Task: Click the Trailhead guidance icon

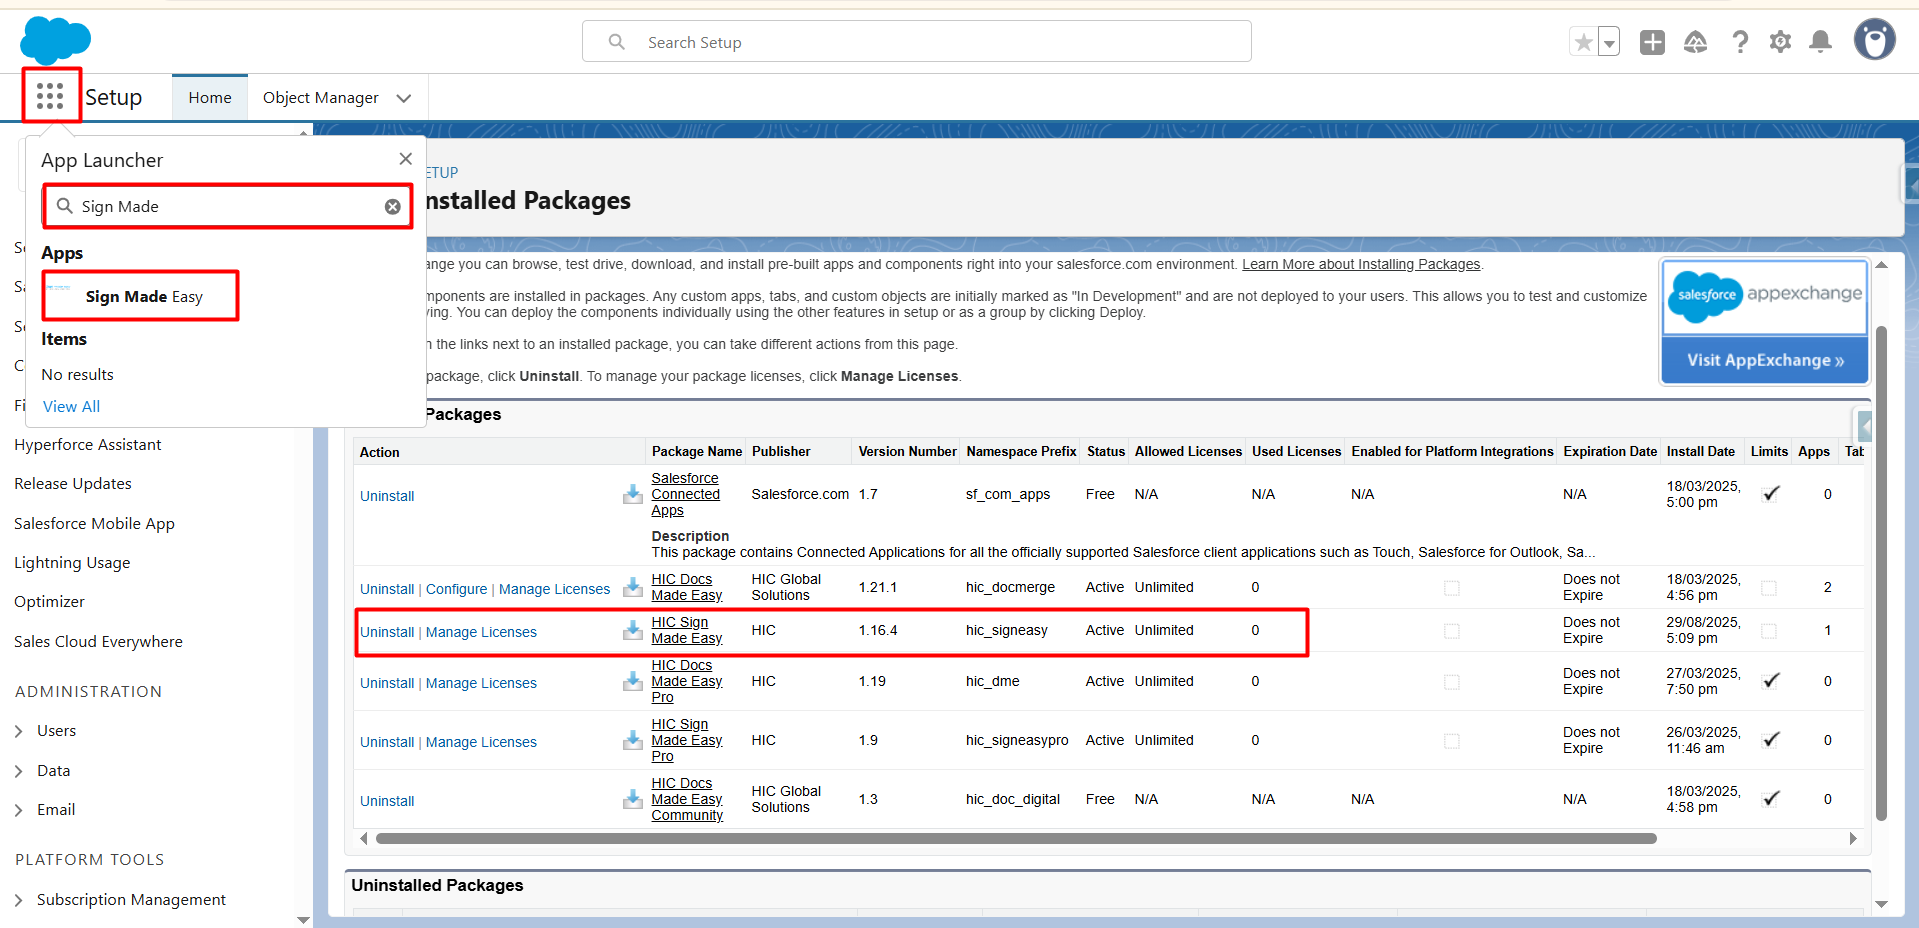Action: 1695,42
